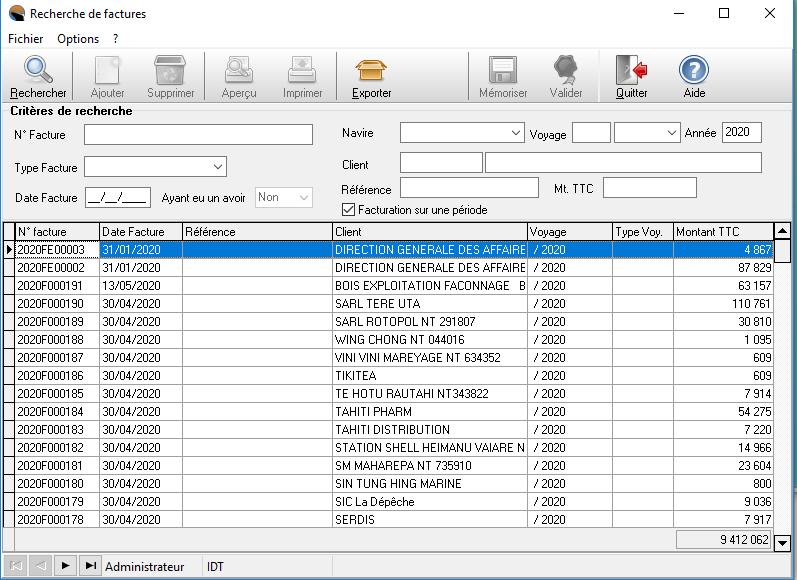Open the Options menu
The image size is (797, 580).
point(78,39)
